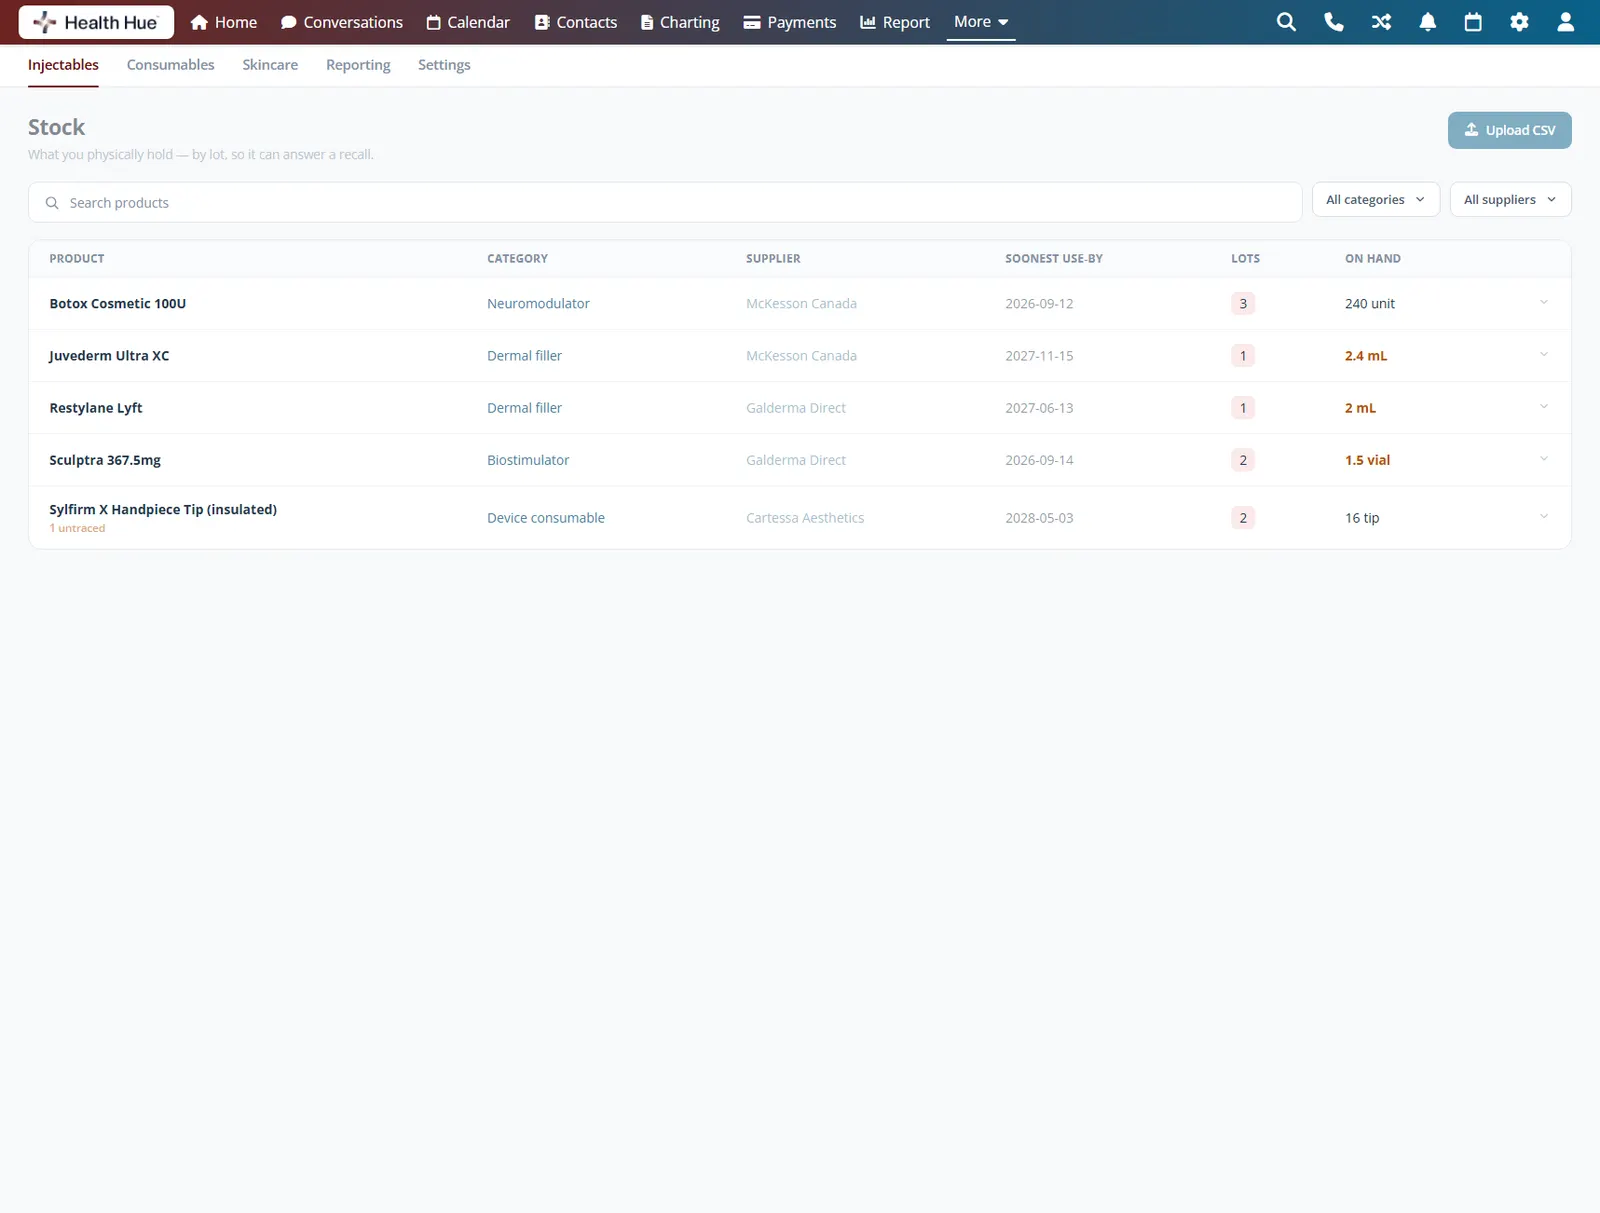Expand the Sylfirm X Handpiece Tip row chevron
Viewport: 1600px width, 1213px height.
pos(1544,516)
